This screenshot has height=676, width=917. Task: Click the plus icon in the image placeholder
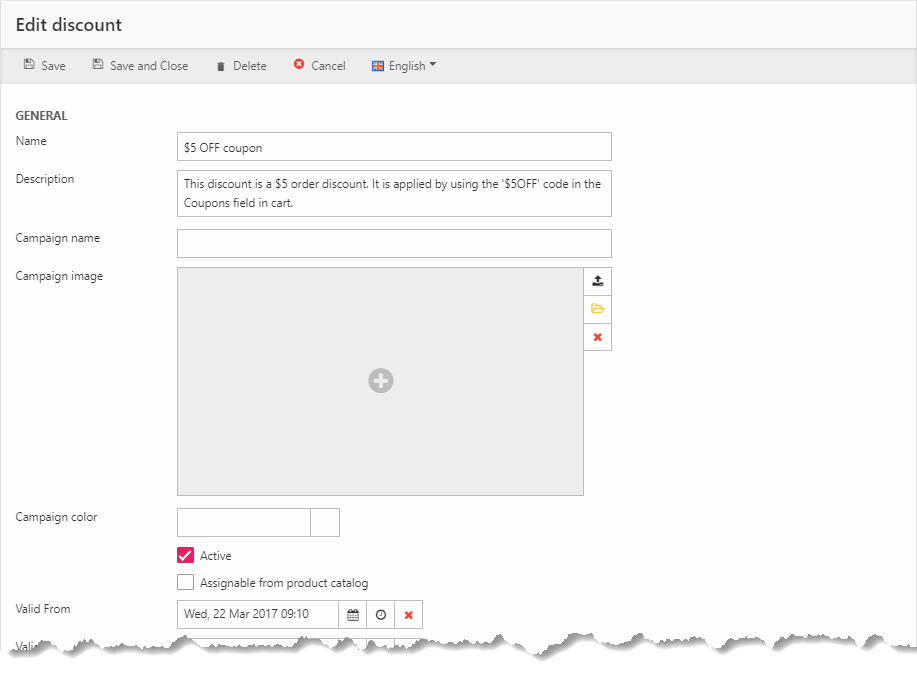380,381
